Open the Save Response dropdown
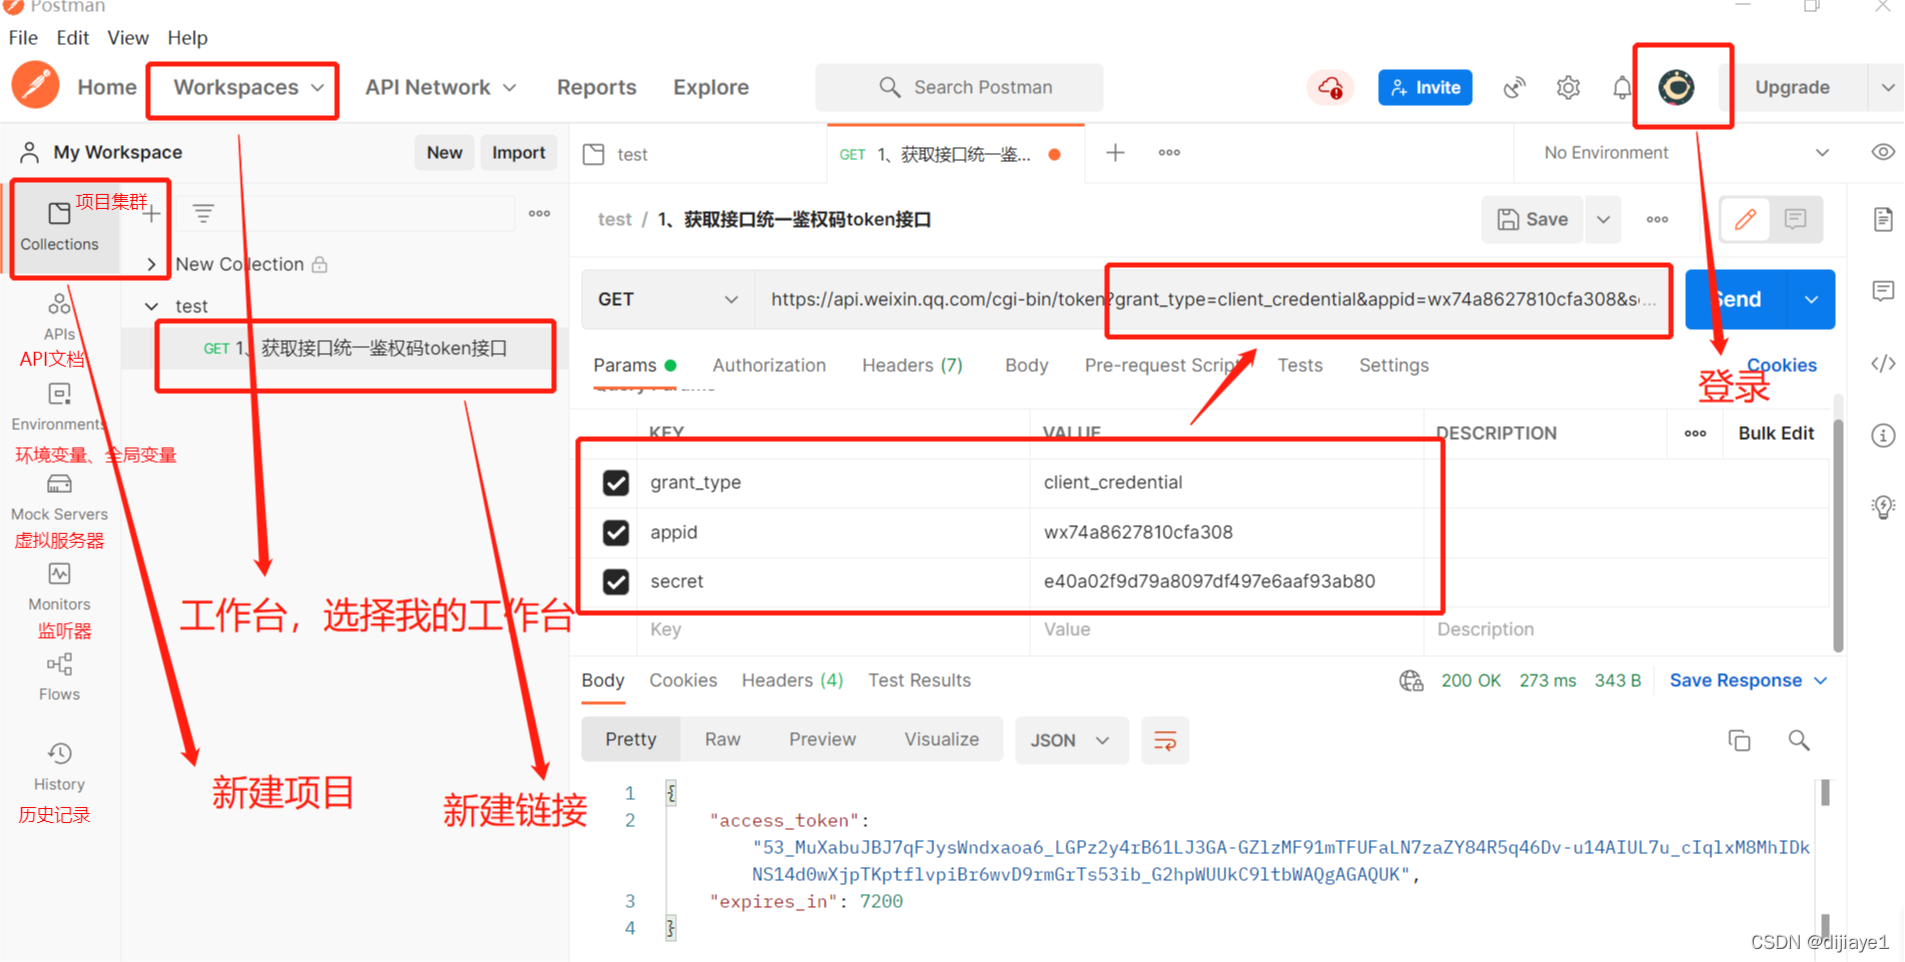1905x962 pixels. pos(1748,681)
